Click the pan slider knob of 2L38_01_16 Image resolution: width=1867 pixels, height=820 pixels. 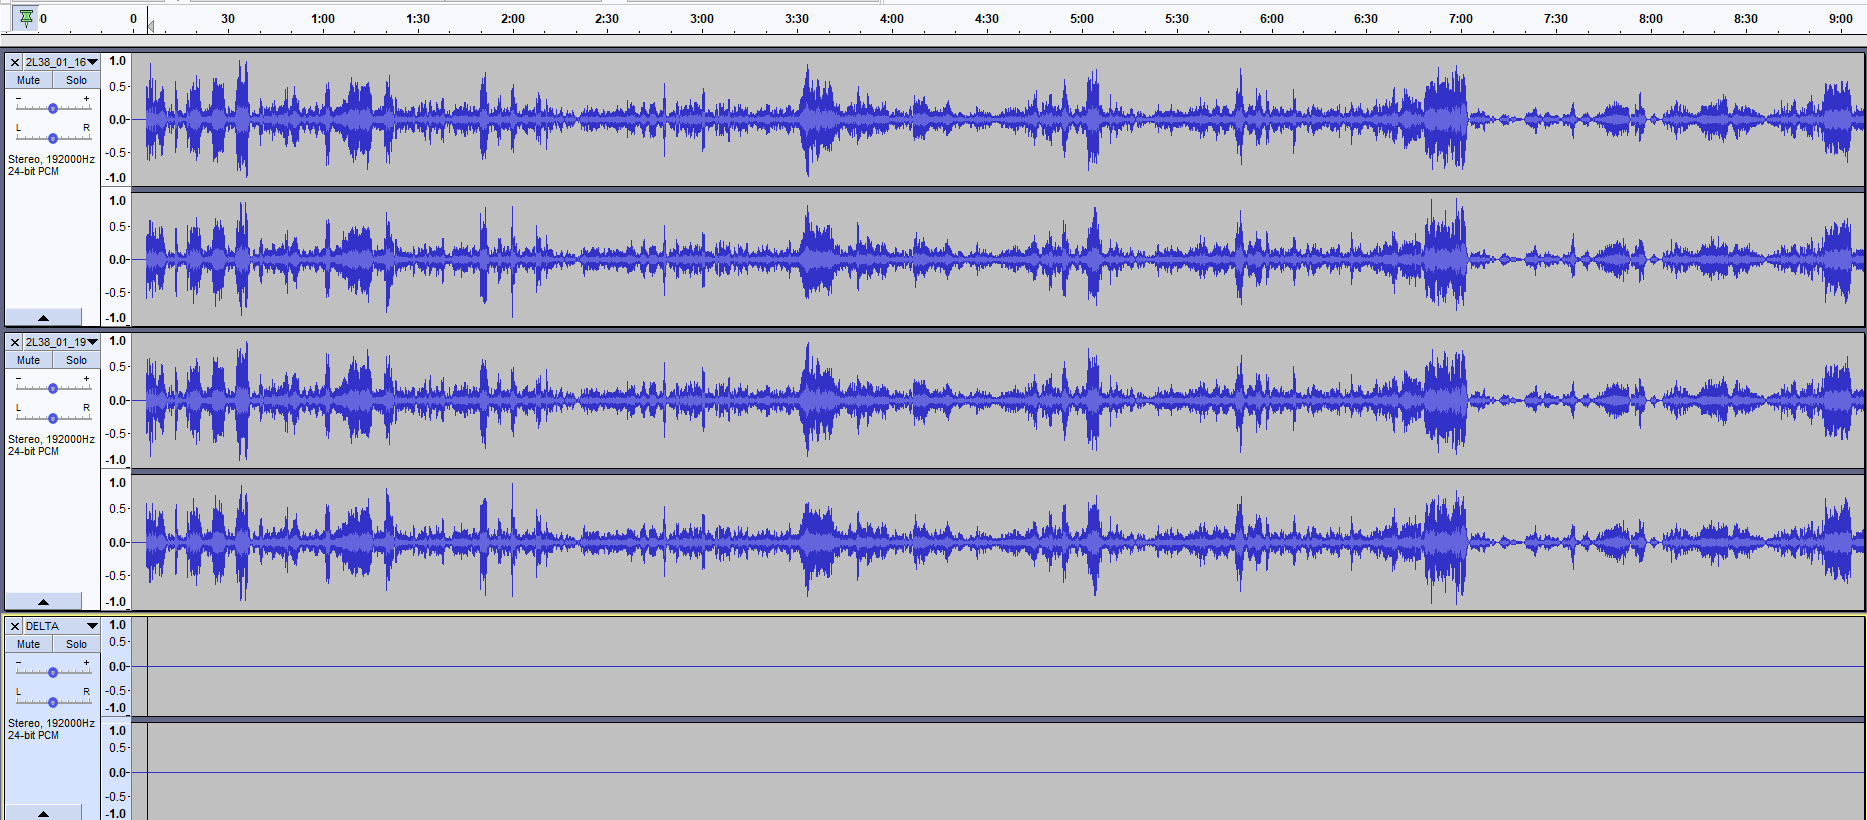53,138
